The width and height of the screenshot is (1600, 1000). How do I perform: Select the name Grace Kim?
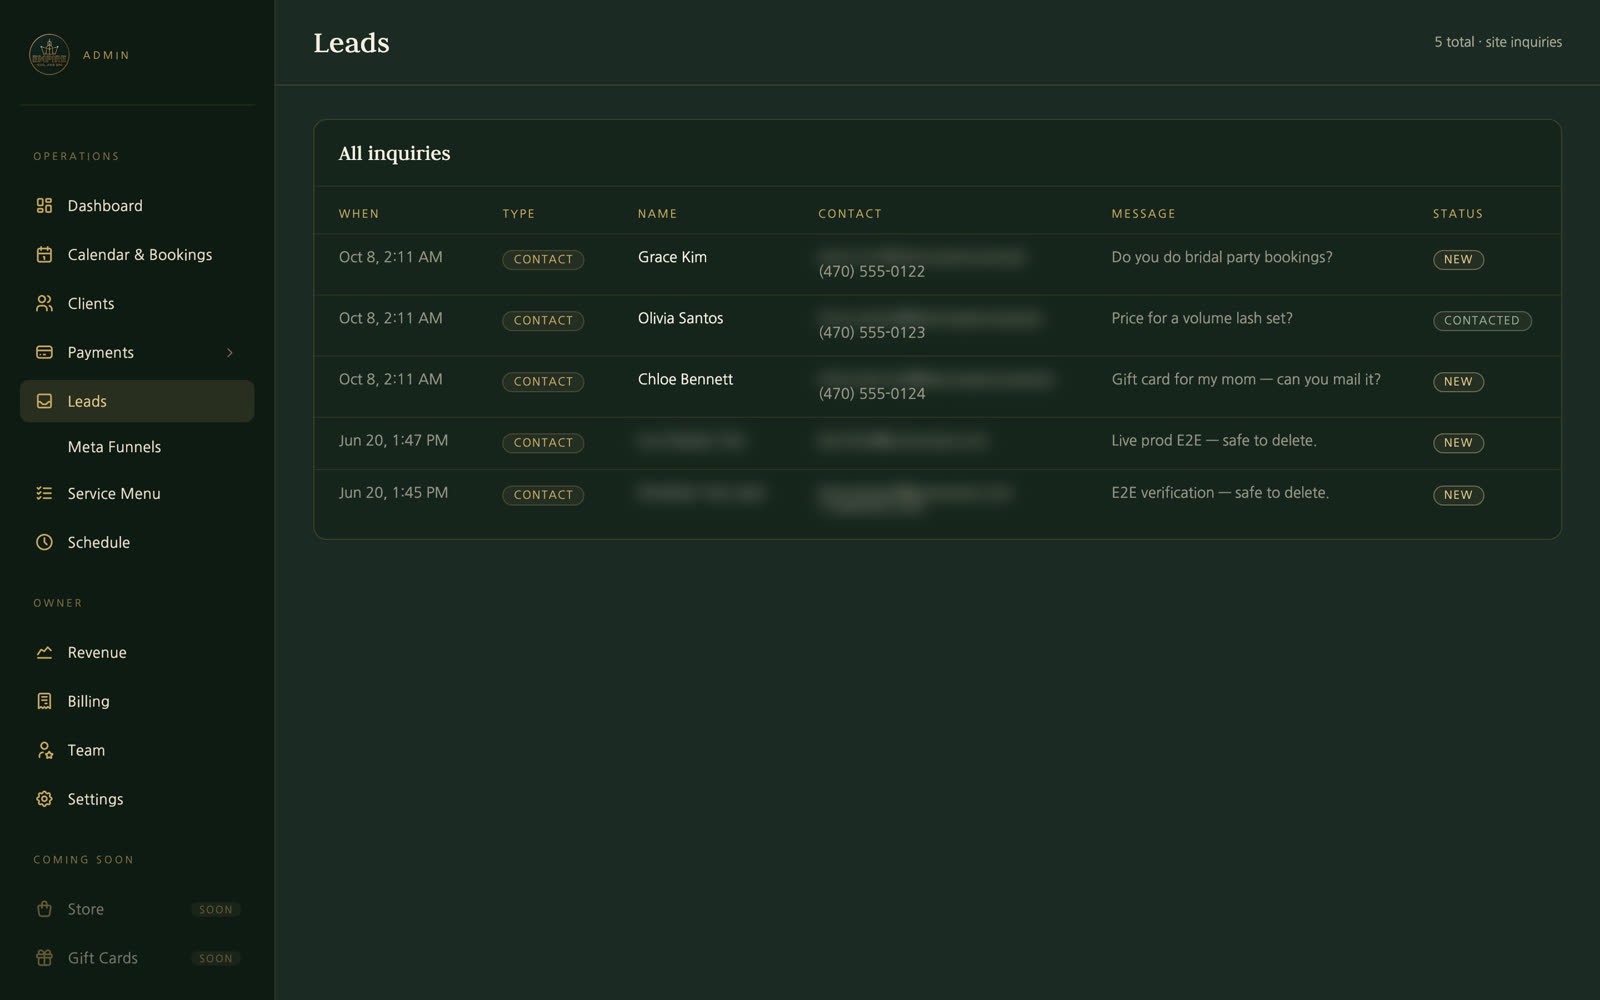tap(672, 257)
